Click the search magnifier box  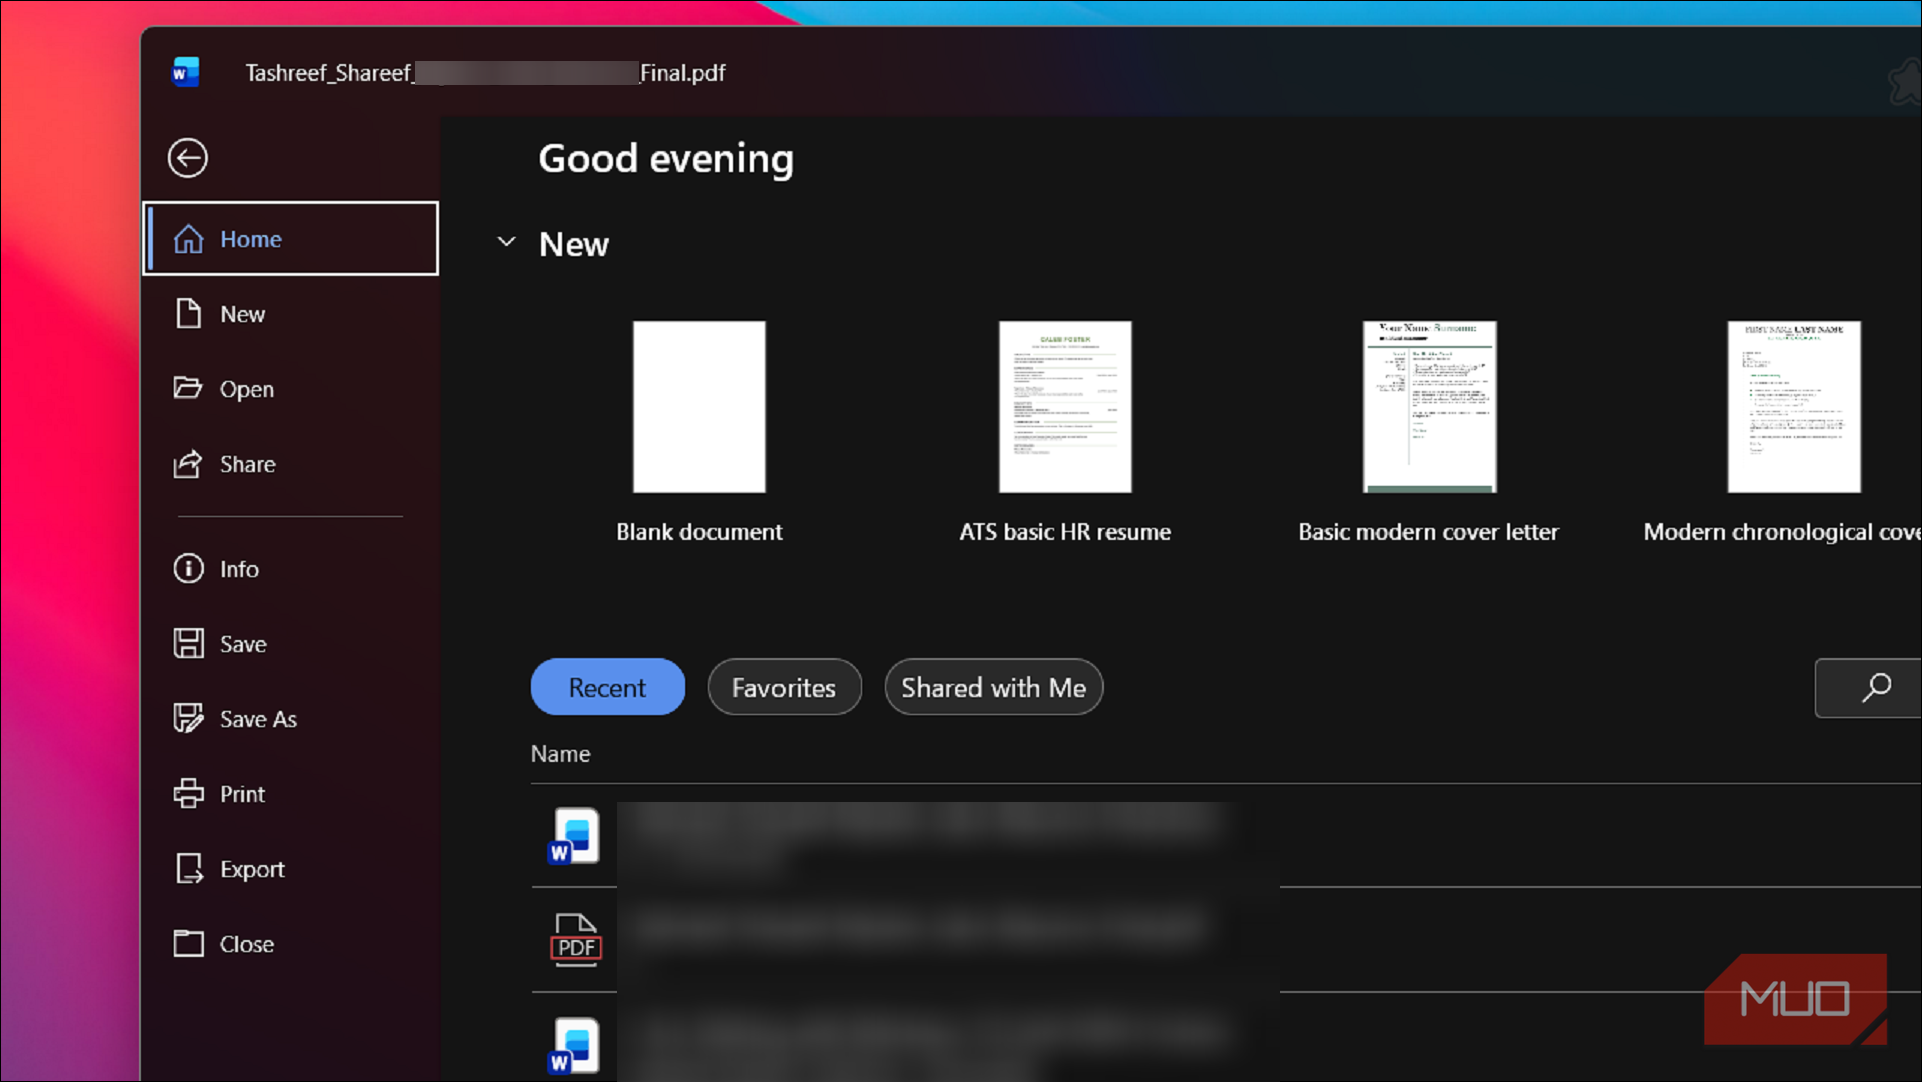tap(1868, 687)
